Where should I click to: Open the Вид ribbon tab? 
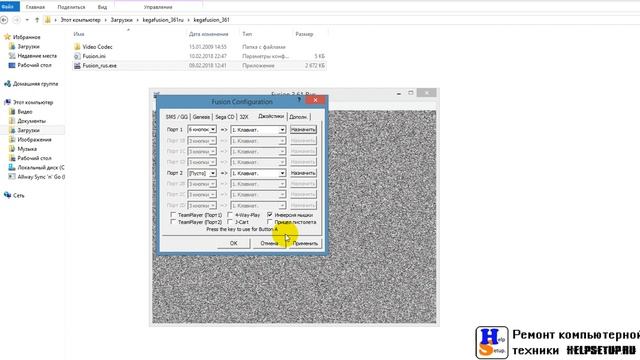[102, 7]
